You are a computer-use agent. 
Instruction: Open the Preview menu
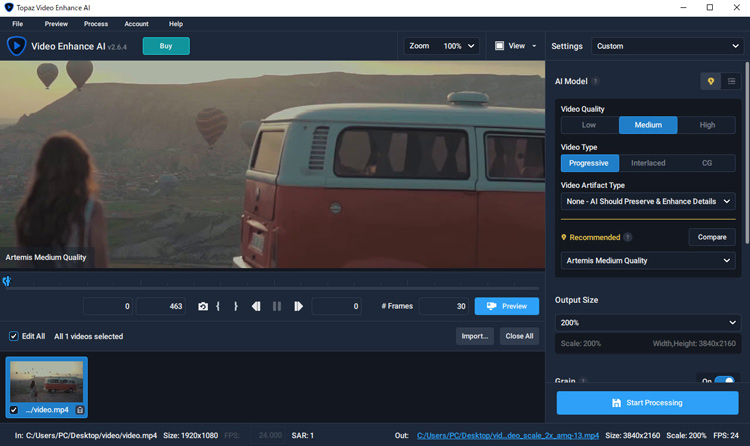[x=56, y=24]
